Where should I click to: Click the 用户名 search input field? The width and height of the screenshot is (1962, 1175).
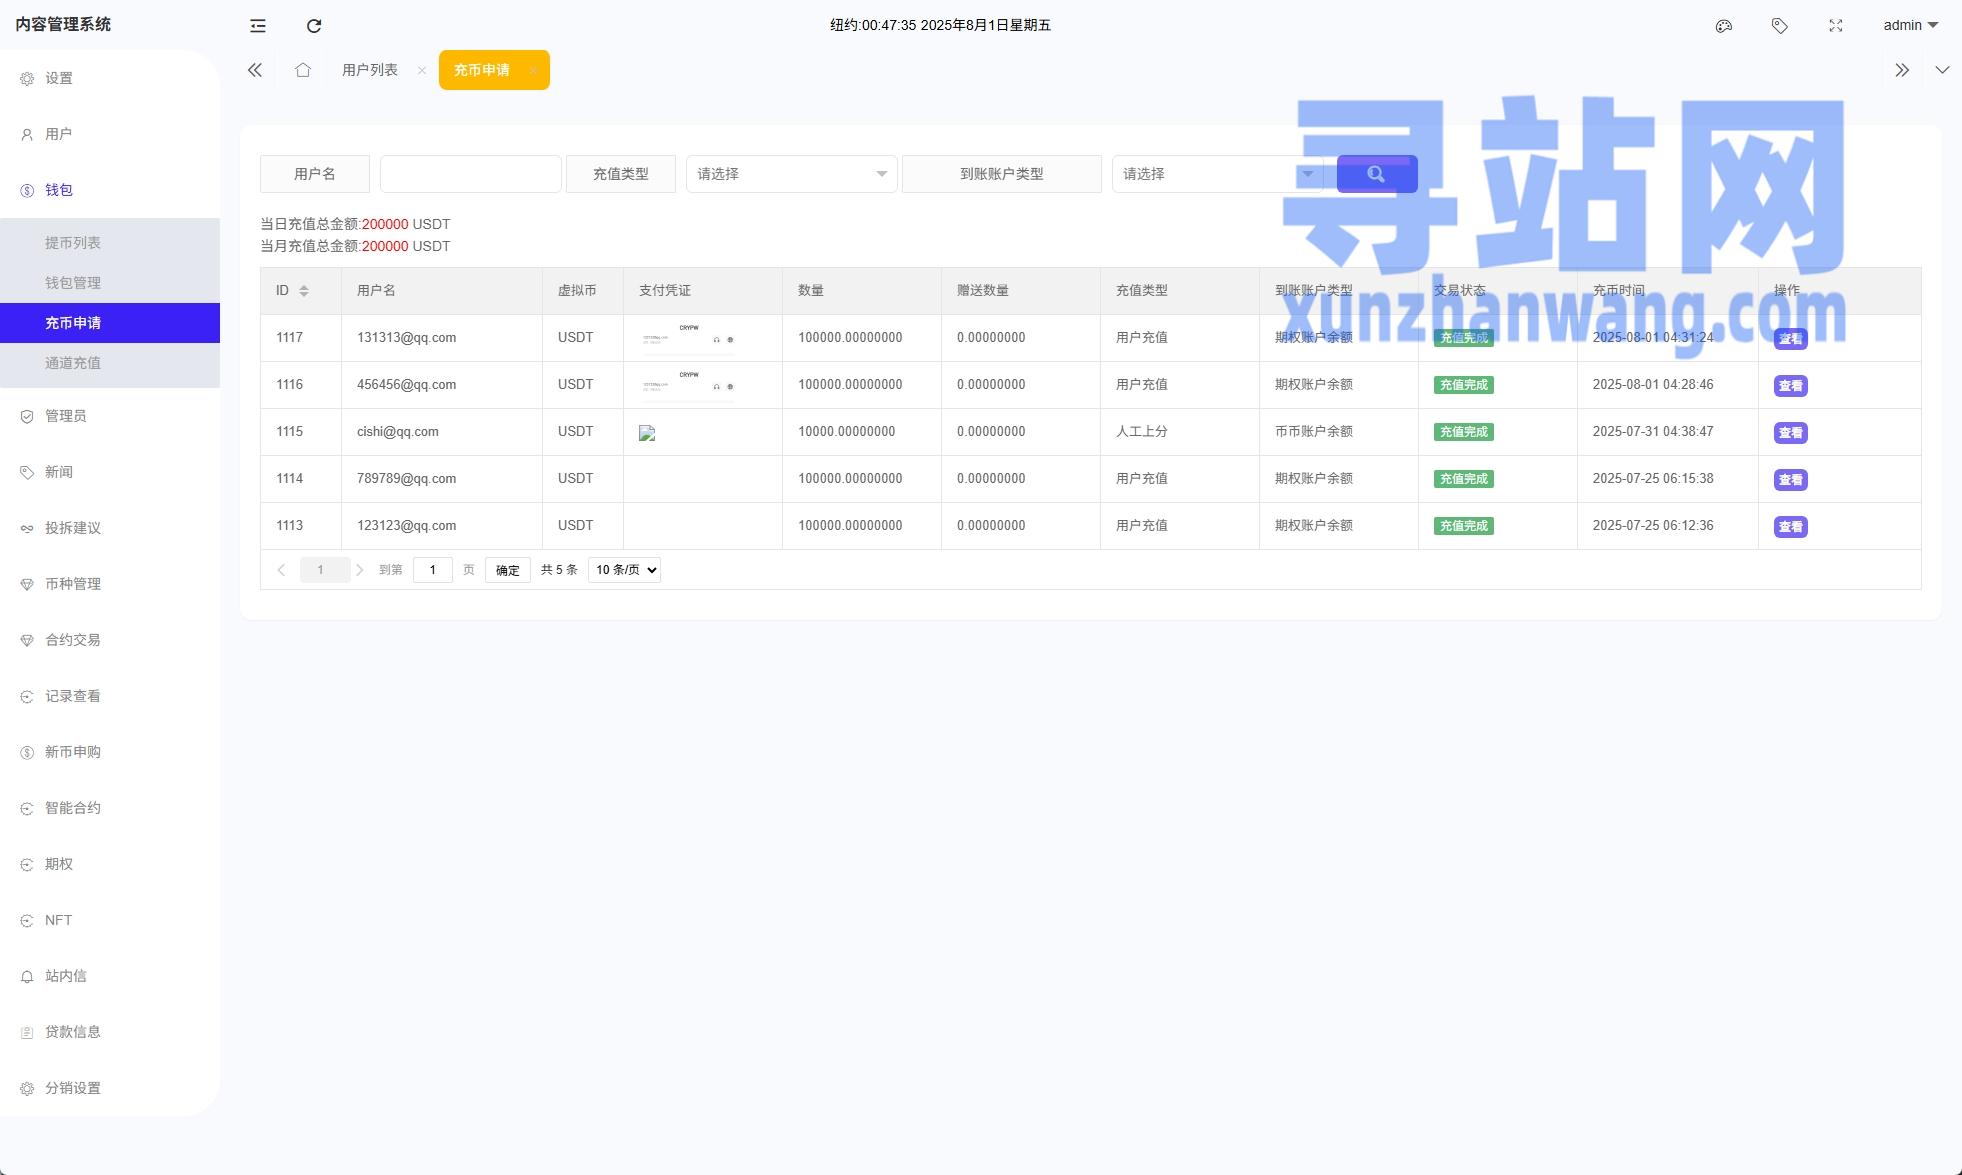point(470,174)
